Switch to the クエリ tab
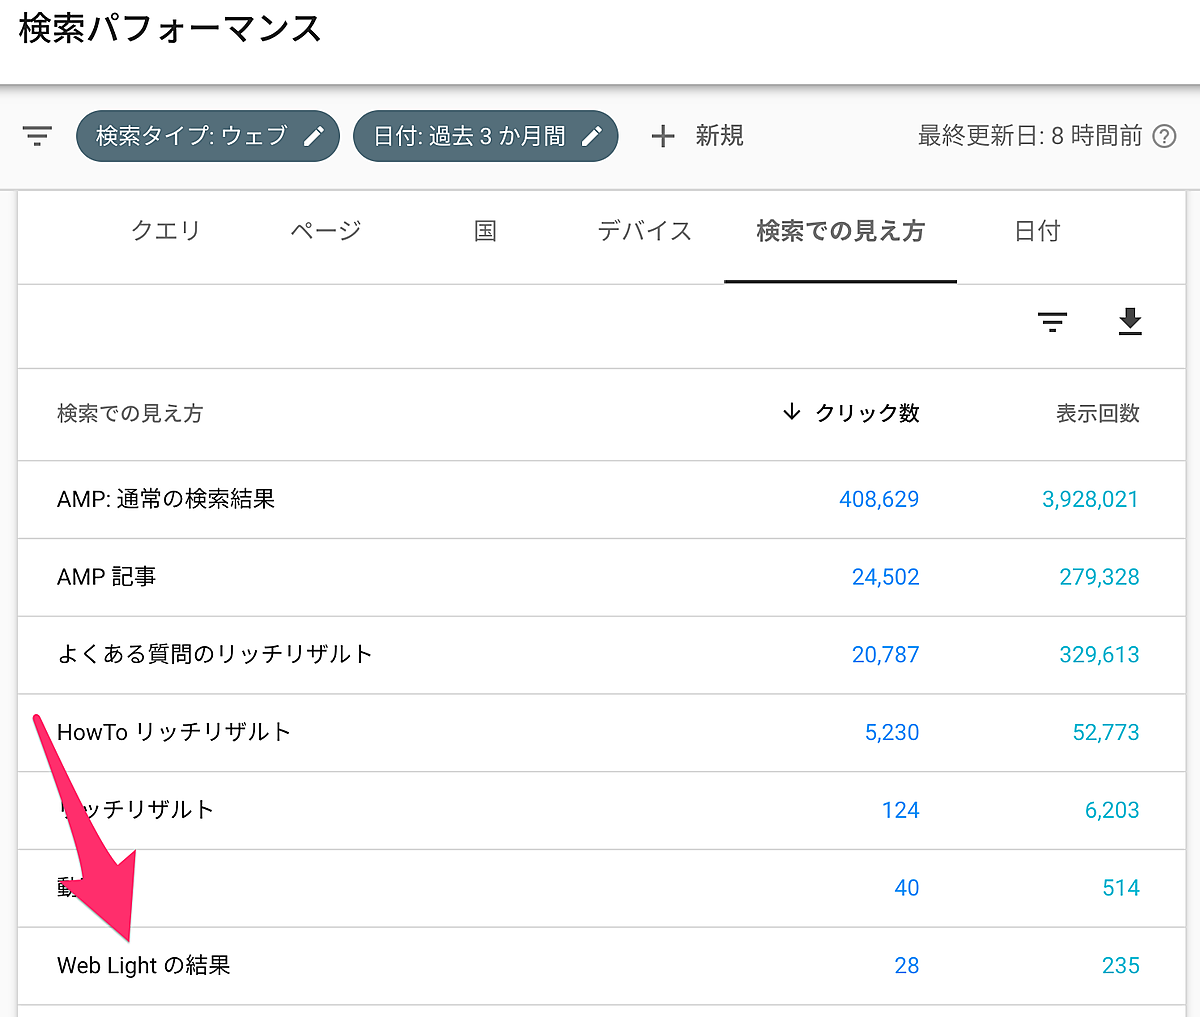The image size is (1200, 1017). point(166,231)
